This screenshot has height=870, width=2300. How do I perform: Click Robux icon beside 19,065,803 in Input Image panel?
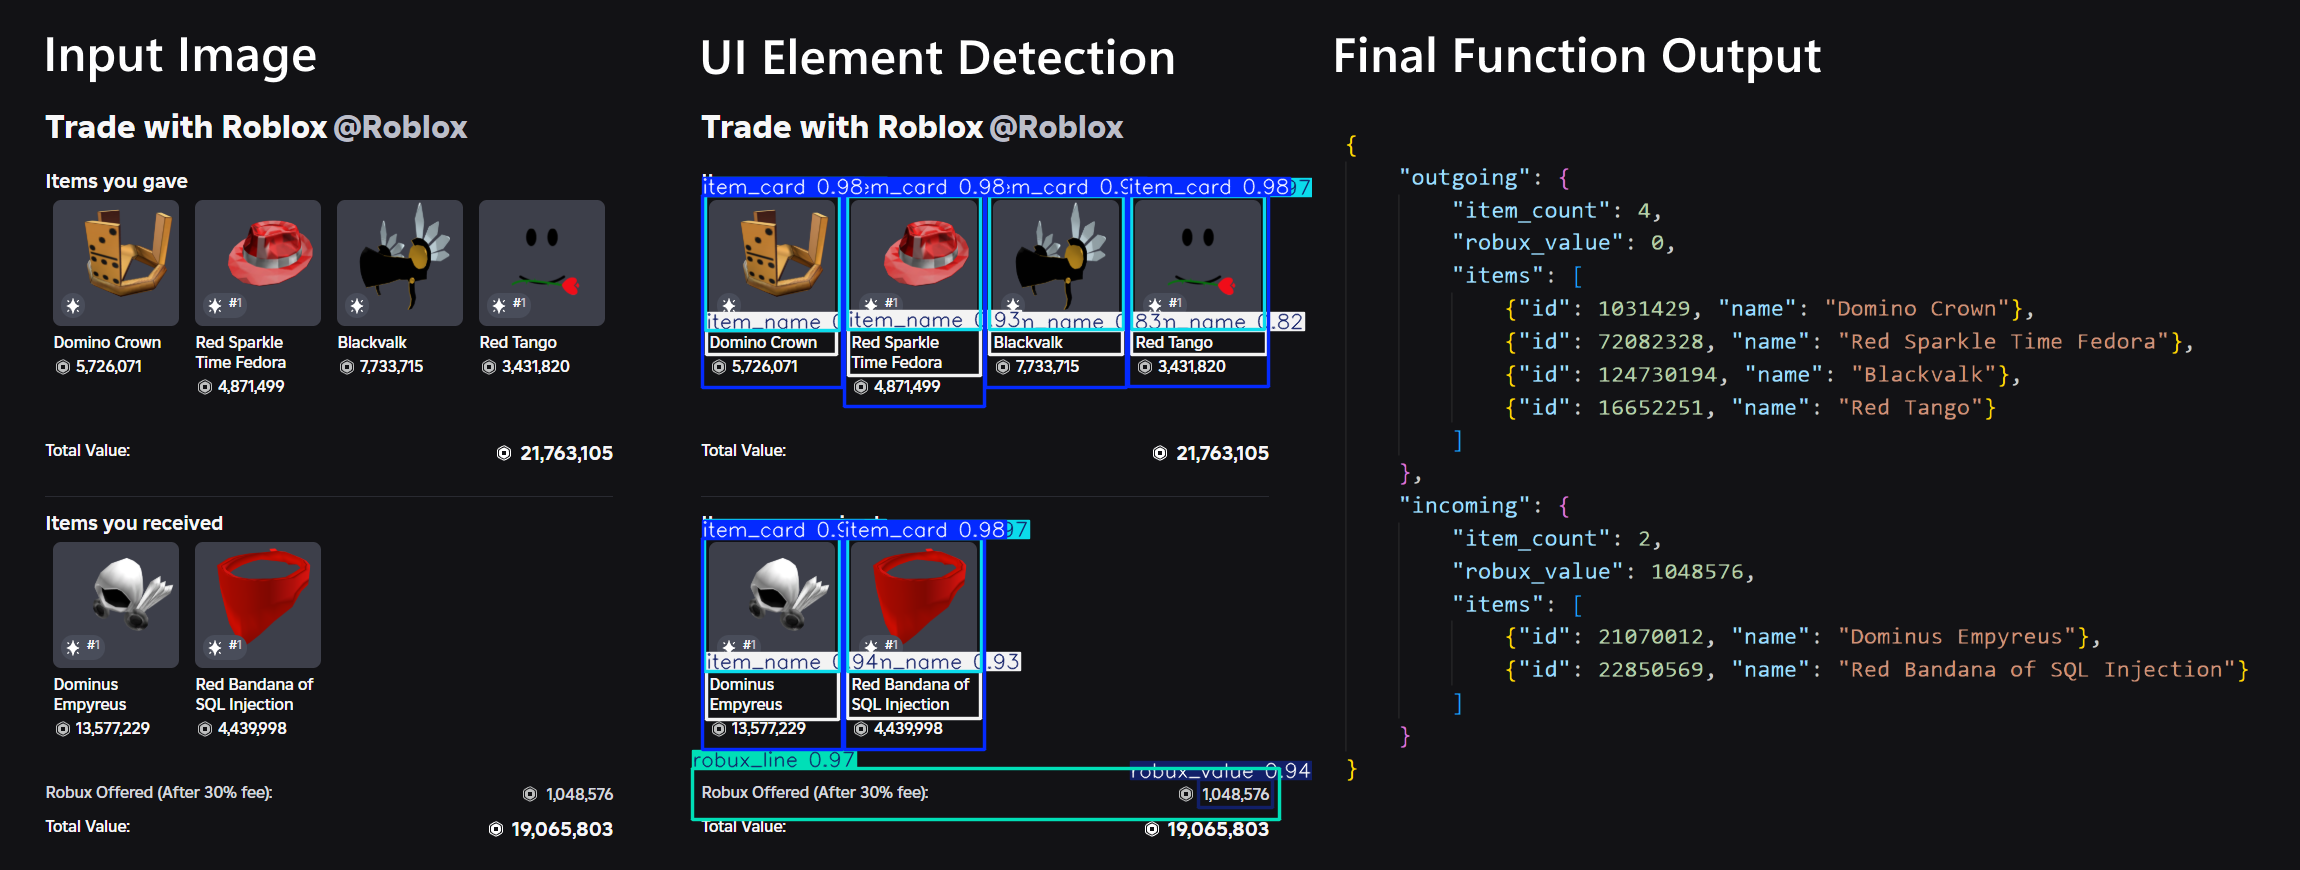pyautogui.click(x=495, y=829)
